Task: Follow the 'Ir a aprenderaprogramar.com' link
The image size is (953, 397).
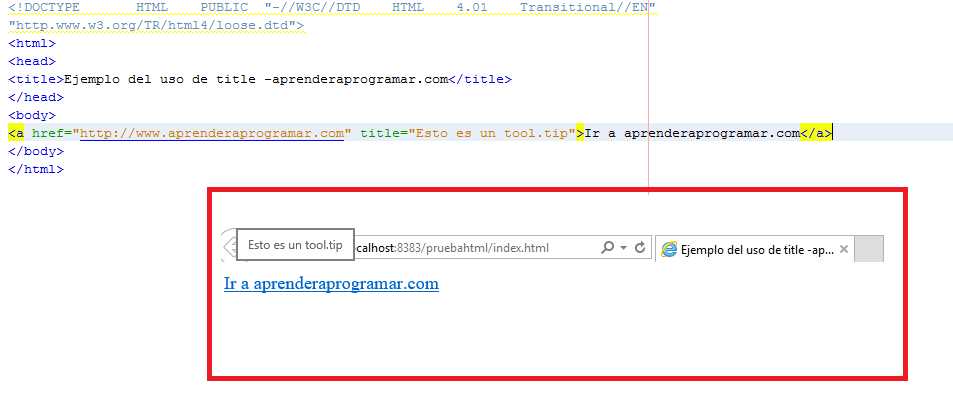Action: tap(331, 284)
